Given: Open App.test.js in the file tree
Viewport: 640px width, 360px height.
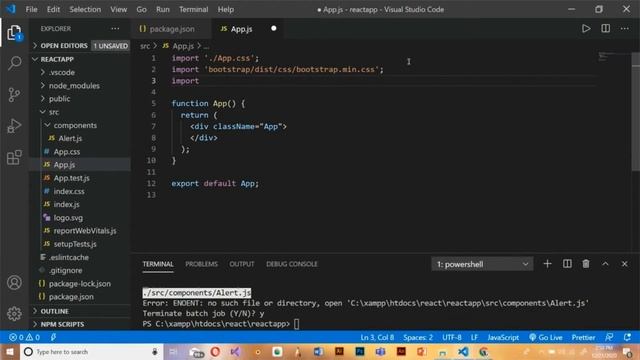Looking at the screenshot, I should point(81,178).
